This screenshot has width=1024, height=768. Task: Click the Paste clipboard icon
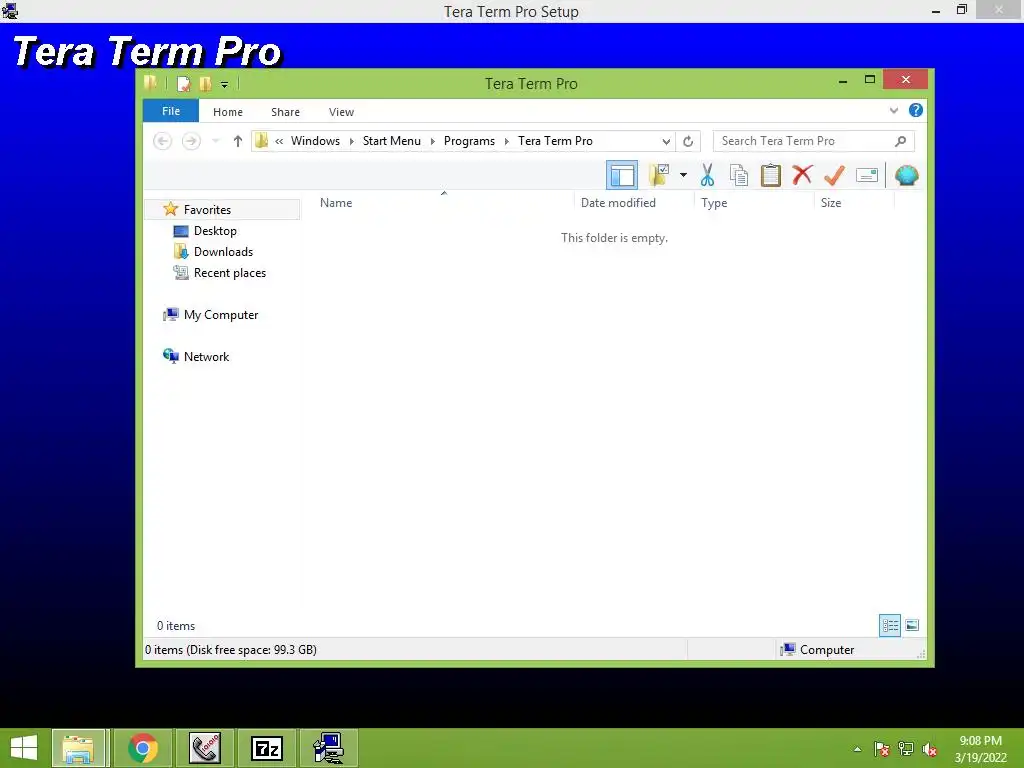click(771, 175)
